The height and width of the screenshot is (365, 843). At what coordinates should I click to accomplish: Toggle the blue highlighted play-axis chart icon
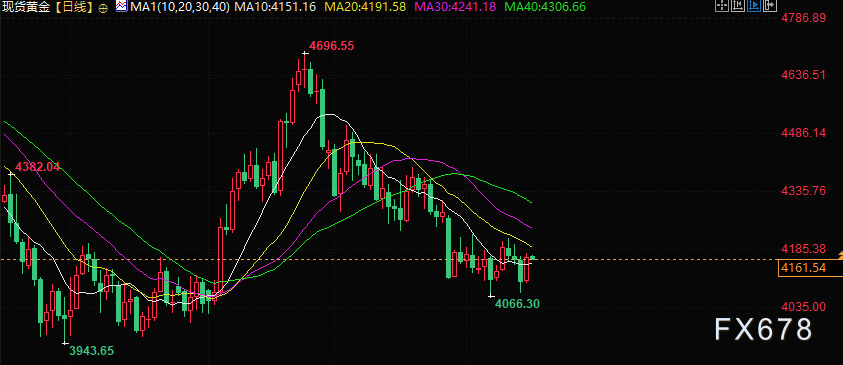click(754, 5)
